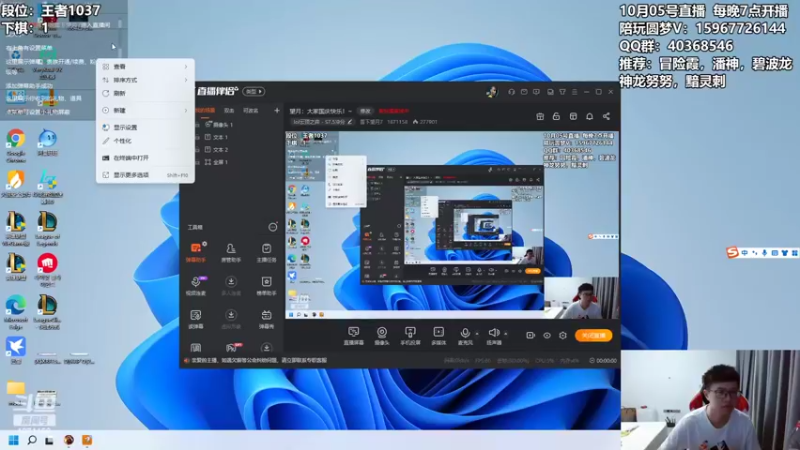The height and width of the screenshot is (450, 800).
Task: Select 全屏 1 source
Action: tap(216, 162)
